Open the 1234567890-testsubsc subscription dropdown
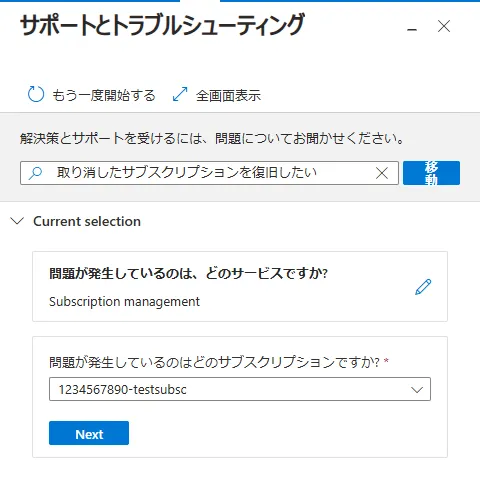This screenshot has height=487, width=480. point(240,389)
